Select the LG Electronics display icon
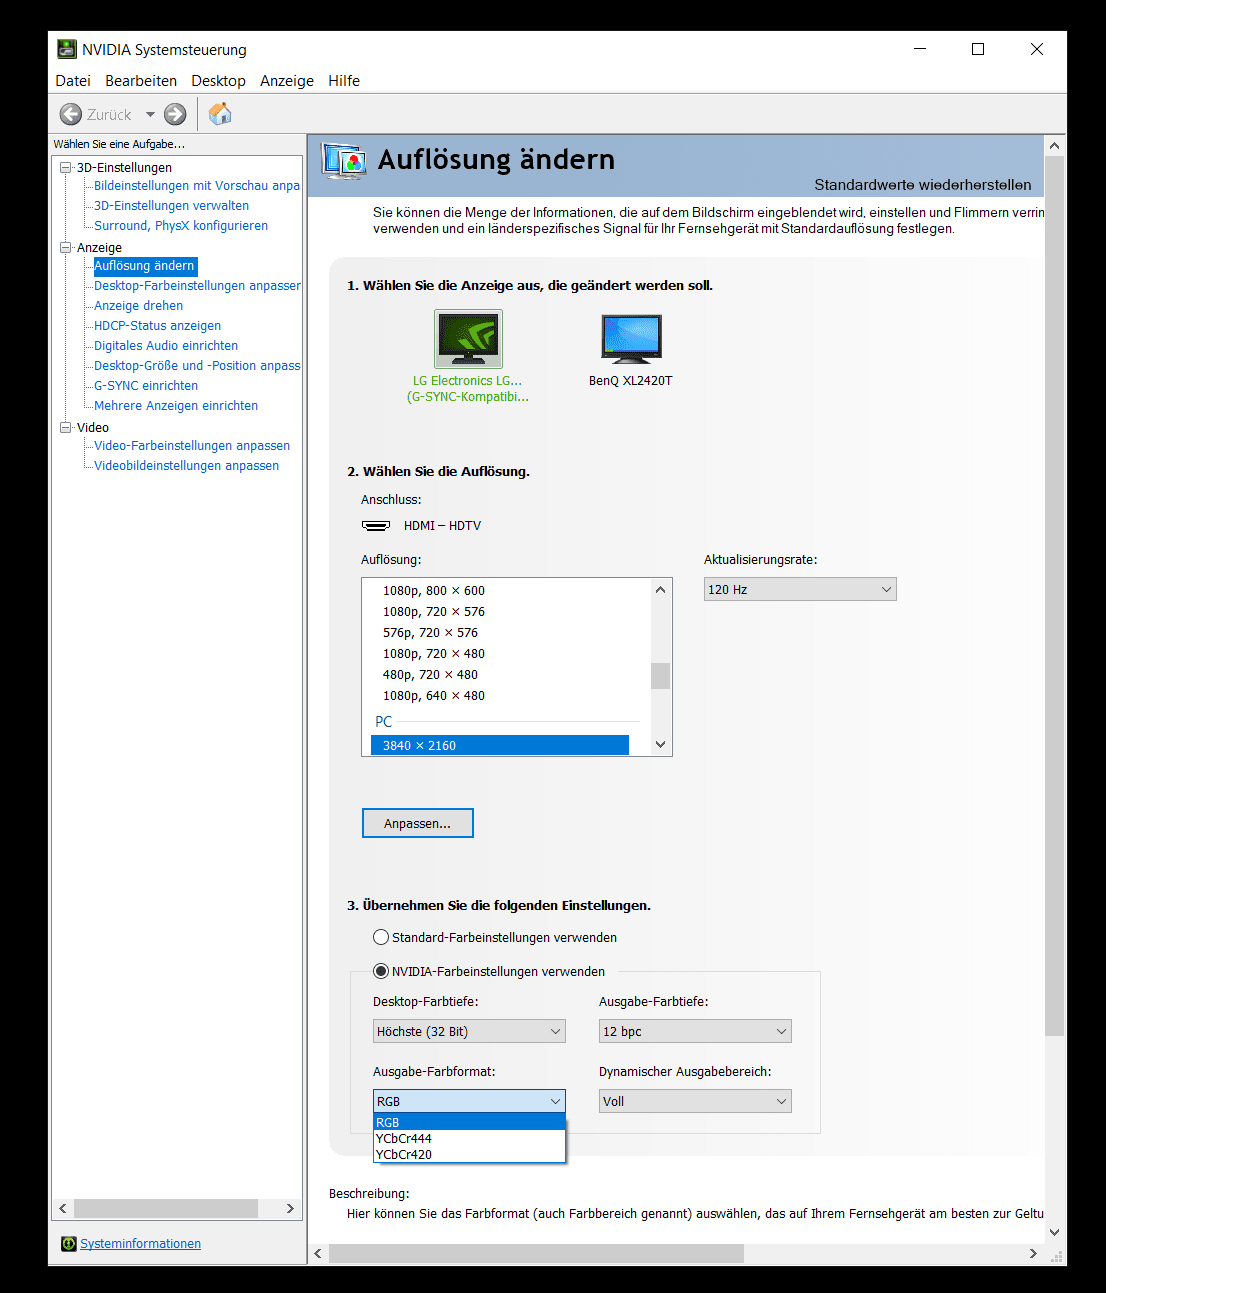This screenshot has width=1241, height=1293. pos(468,338)
